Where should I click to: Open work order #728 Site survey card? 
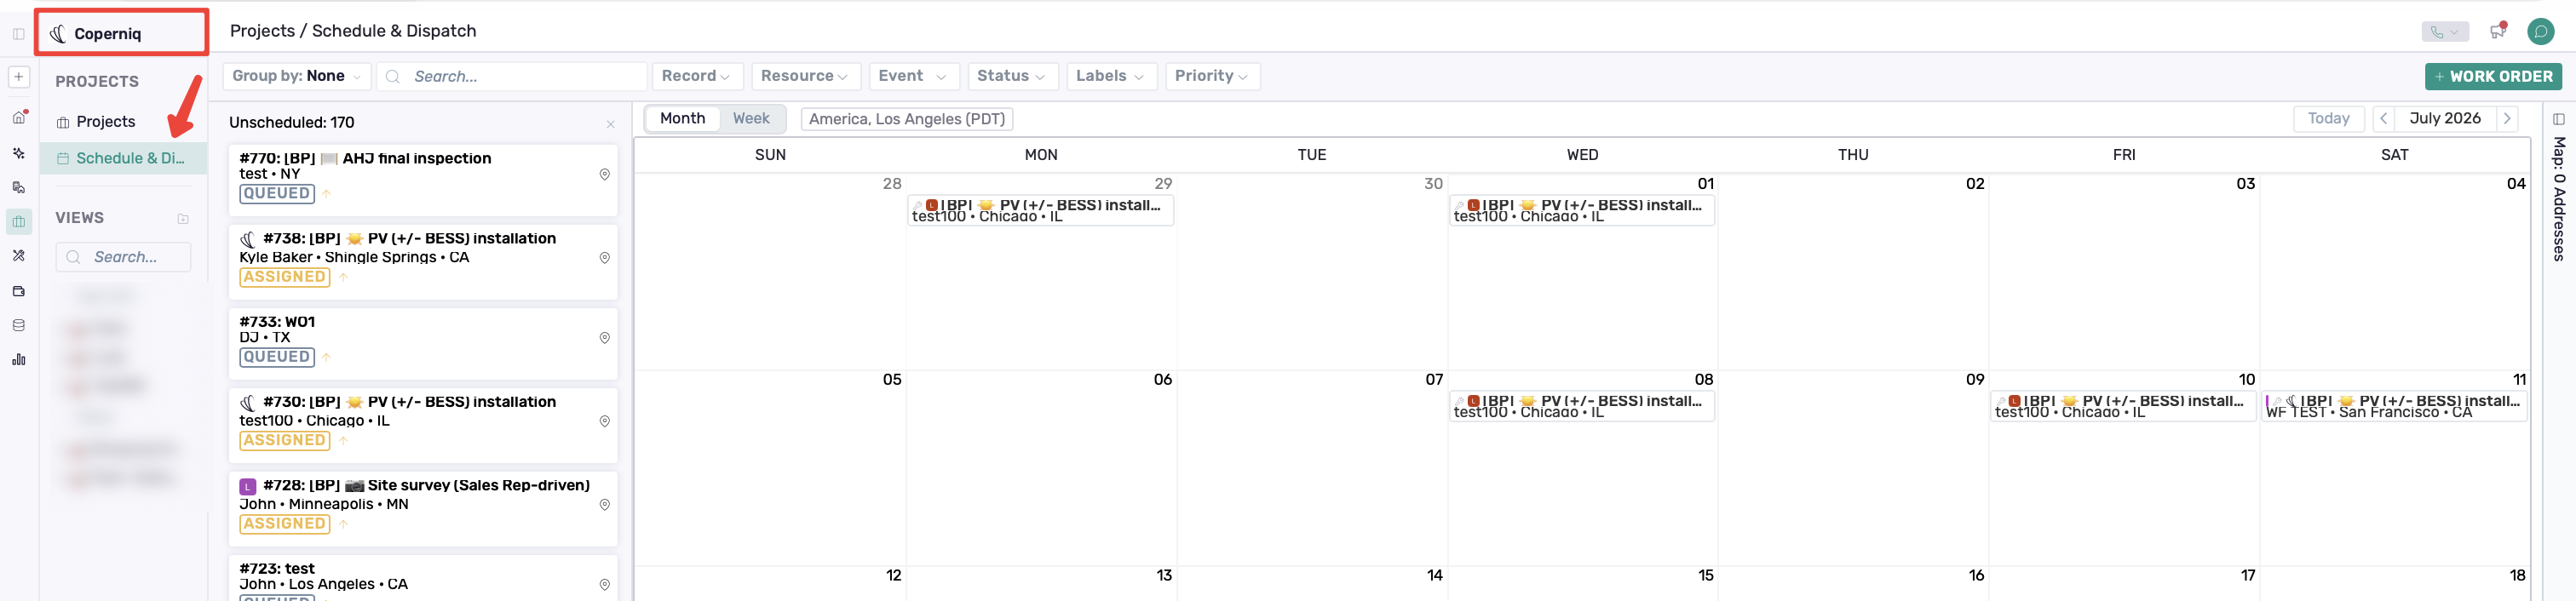pyautogui.click(x=423, y=509)
